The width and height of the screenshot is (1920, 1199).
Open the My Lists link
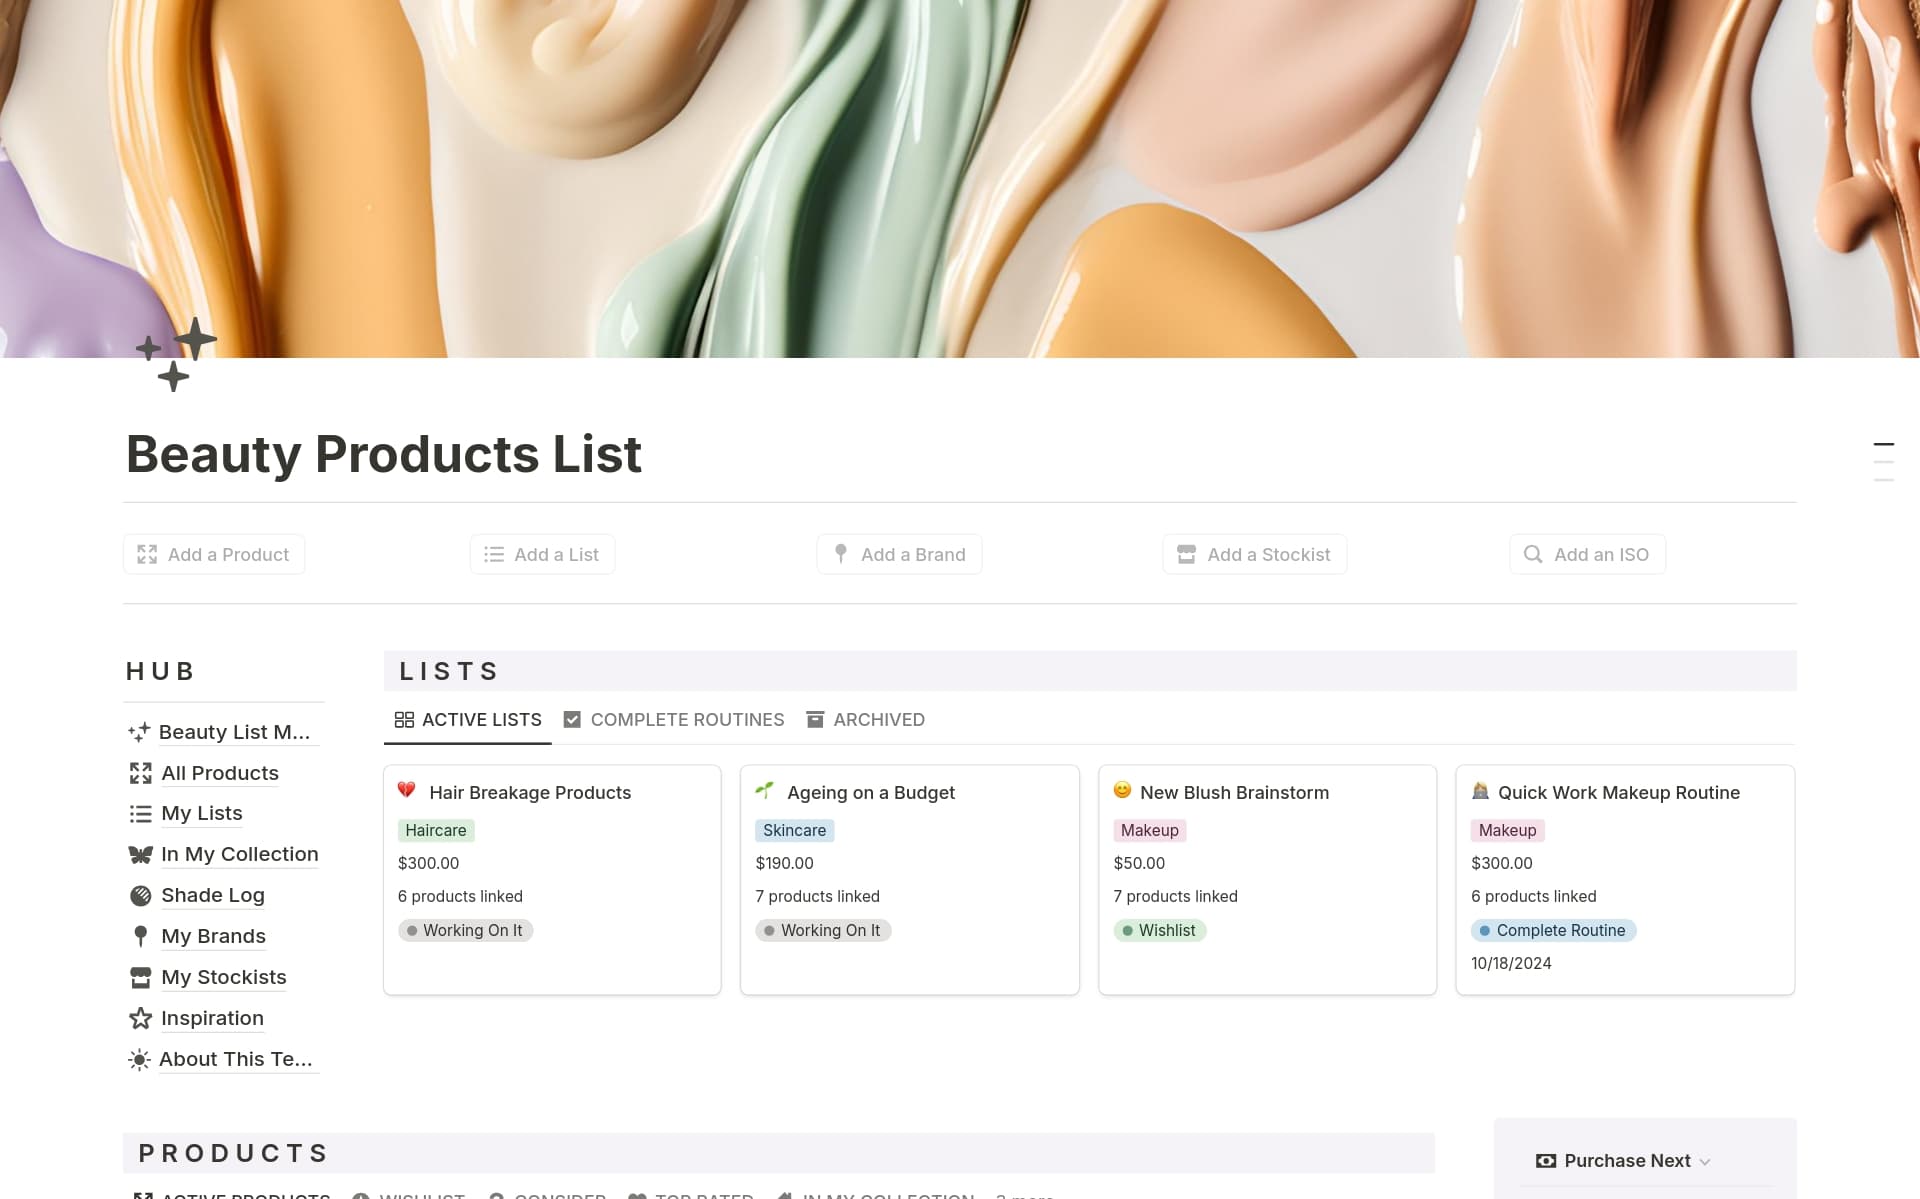pos(202,814)
